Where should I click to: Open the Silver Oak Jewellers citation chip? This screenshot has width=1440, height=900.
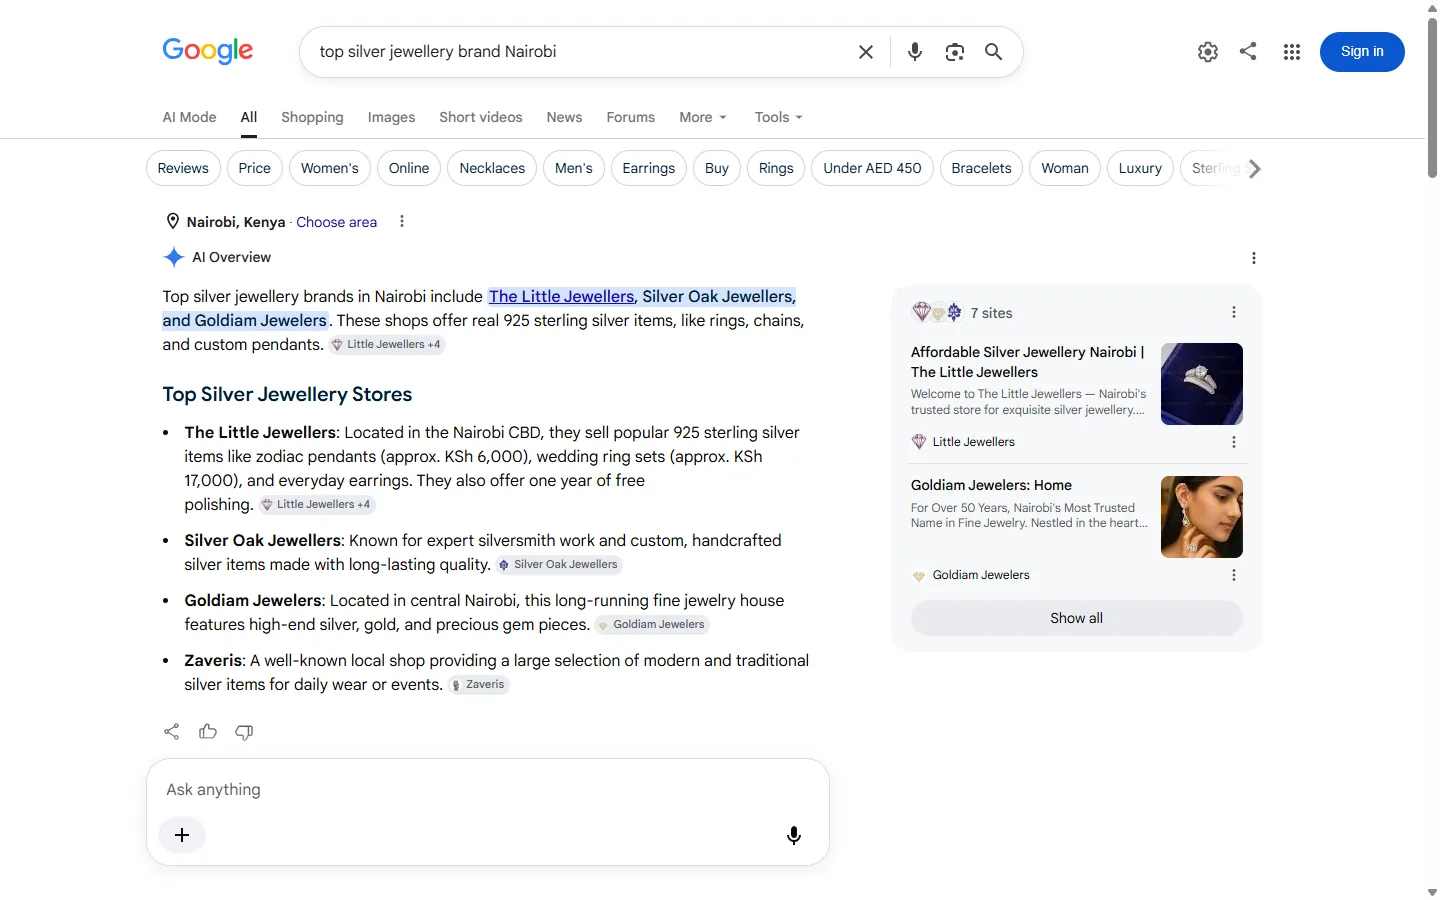click(x=558, y=565)
